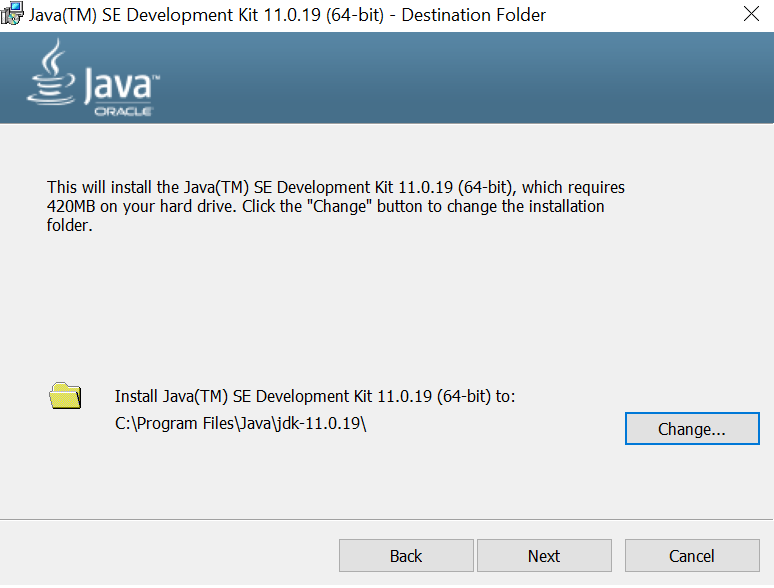The height and width of the screenshot is (588, 774).
Task: Click the Change... button
Action: pyautogui.click(x=692, y=429)
